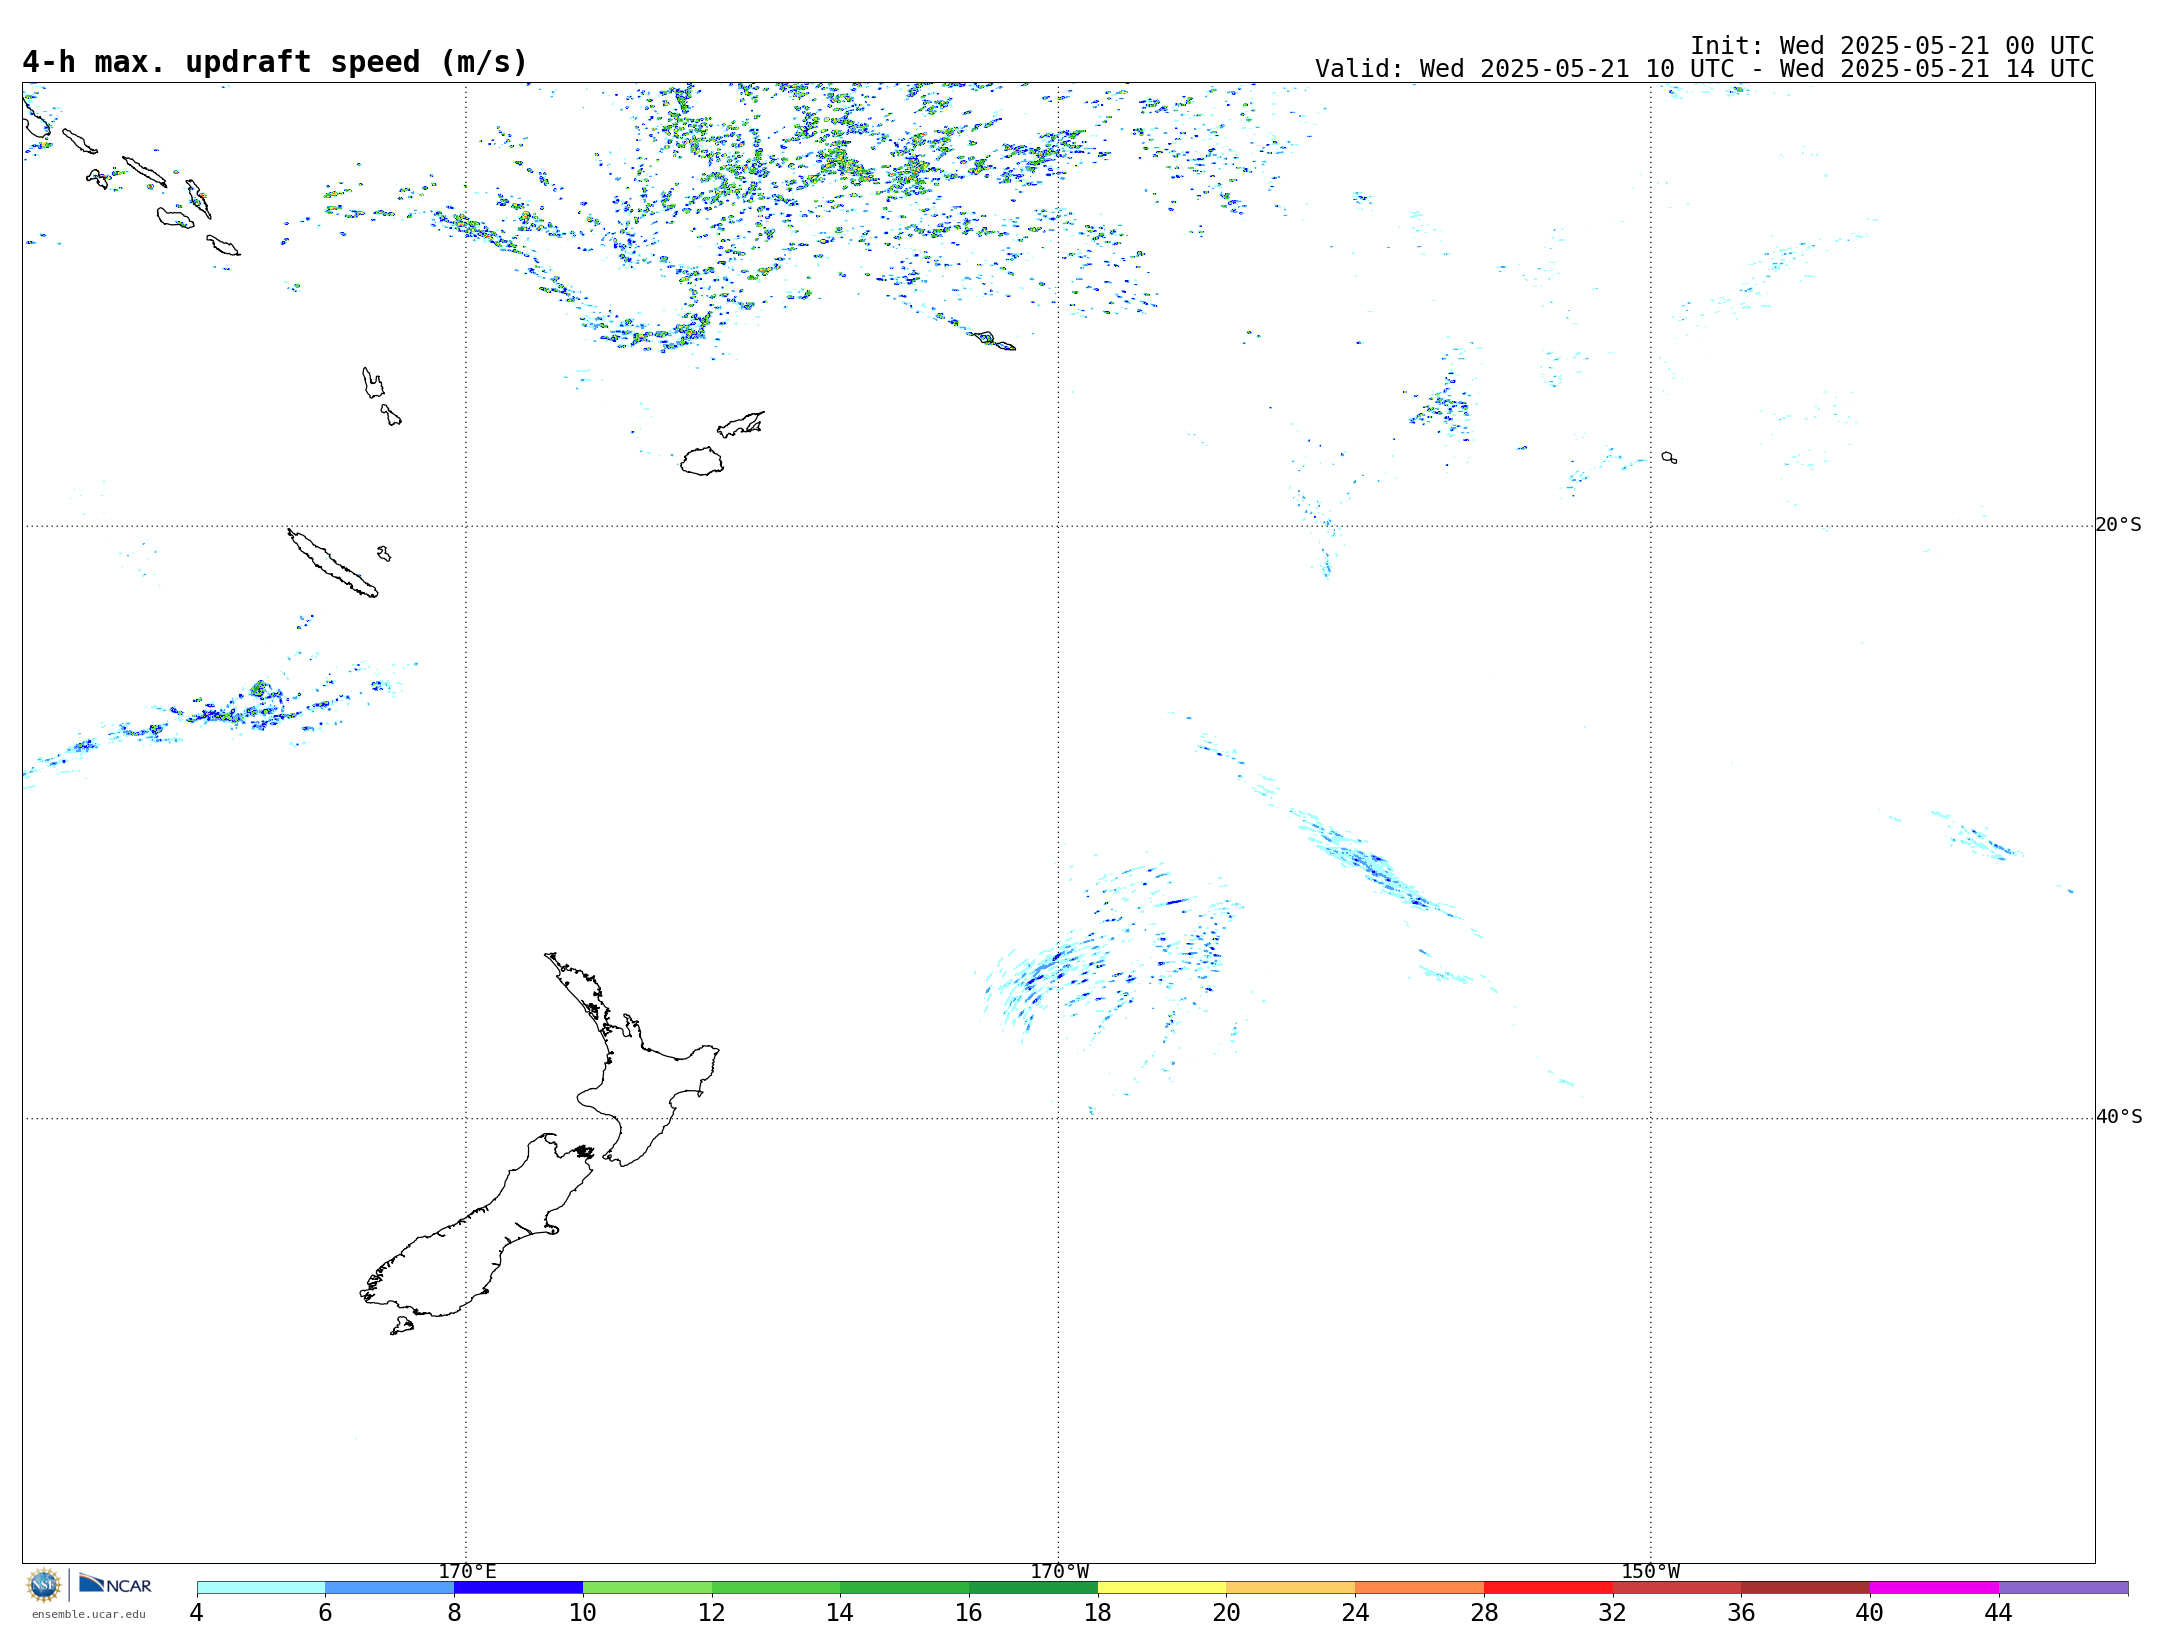Click the magenta 40–44 color swatch
Viewport: 2160px width, 1626px height.
1934,1587
